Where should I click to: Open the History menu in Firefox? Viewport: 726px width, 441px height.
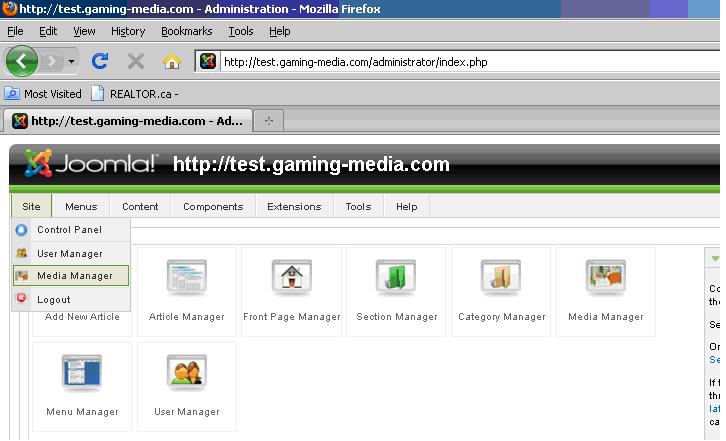tap(128, 32)
